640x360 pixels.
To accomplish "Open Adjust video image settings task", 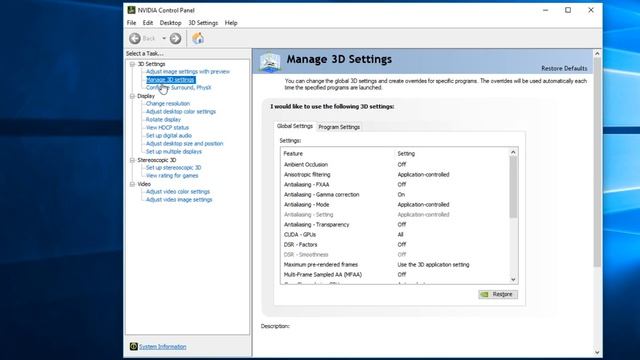I will [179, 200].
